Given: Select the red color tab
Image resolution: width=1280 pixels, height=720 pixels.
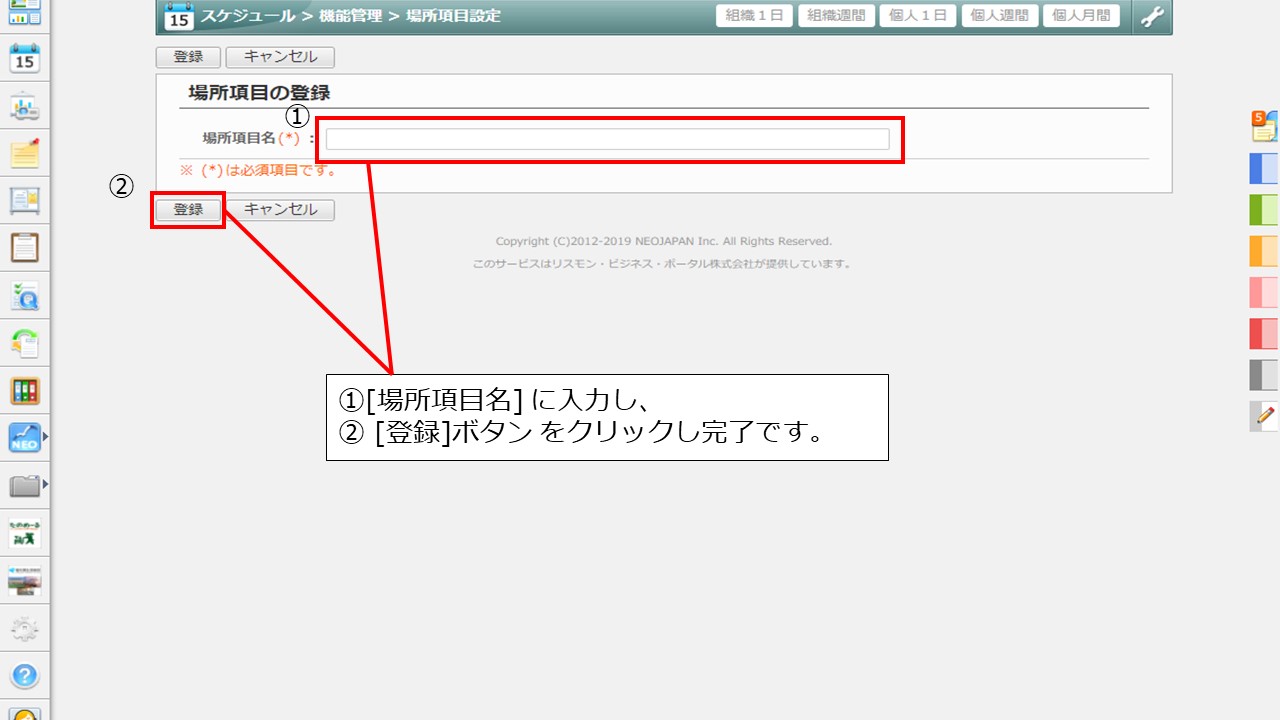Looking at the screenshot, I should coord(1264,333).
